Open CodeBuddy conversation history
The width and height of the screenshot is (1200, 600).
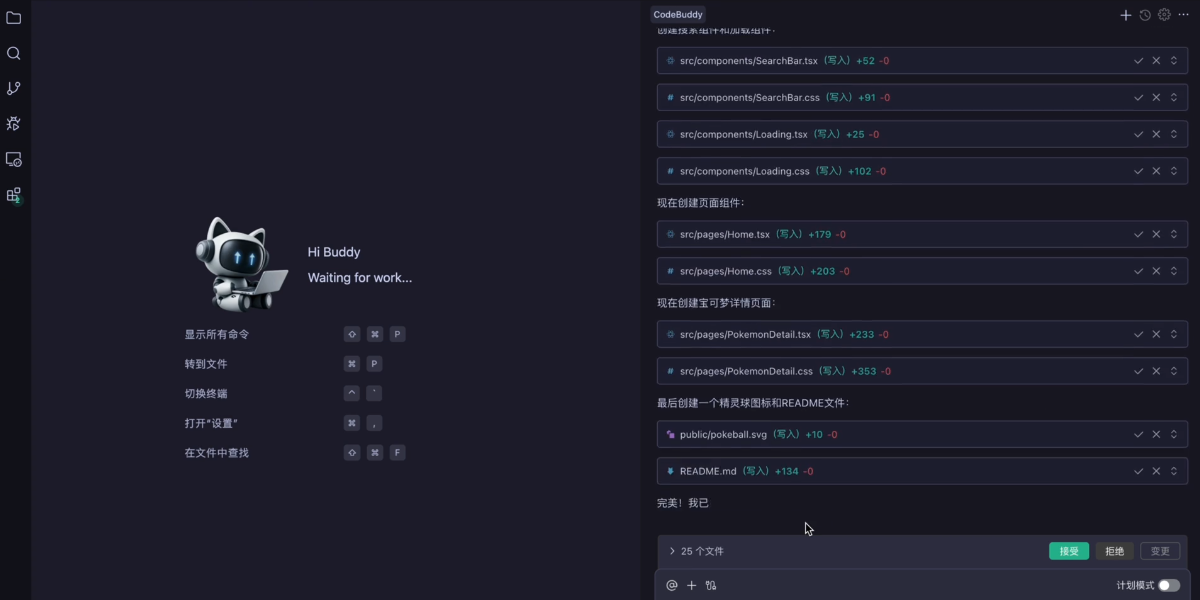1145,14
